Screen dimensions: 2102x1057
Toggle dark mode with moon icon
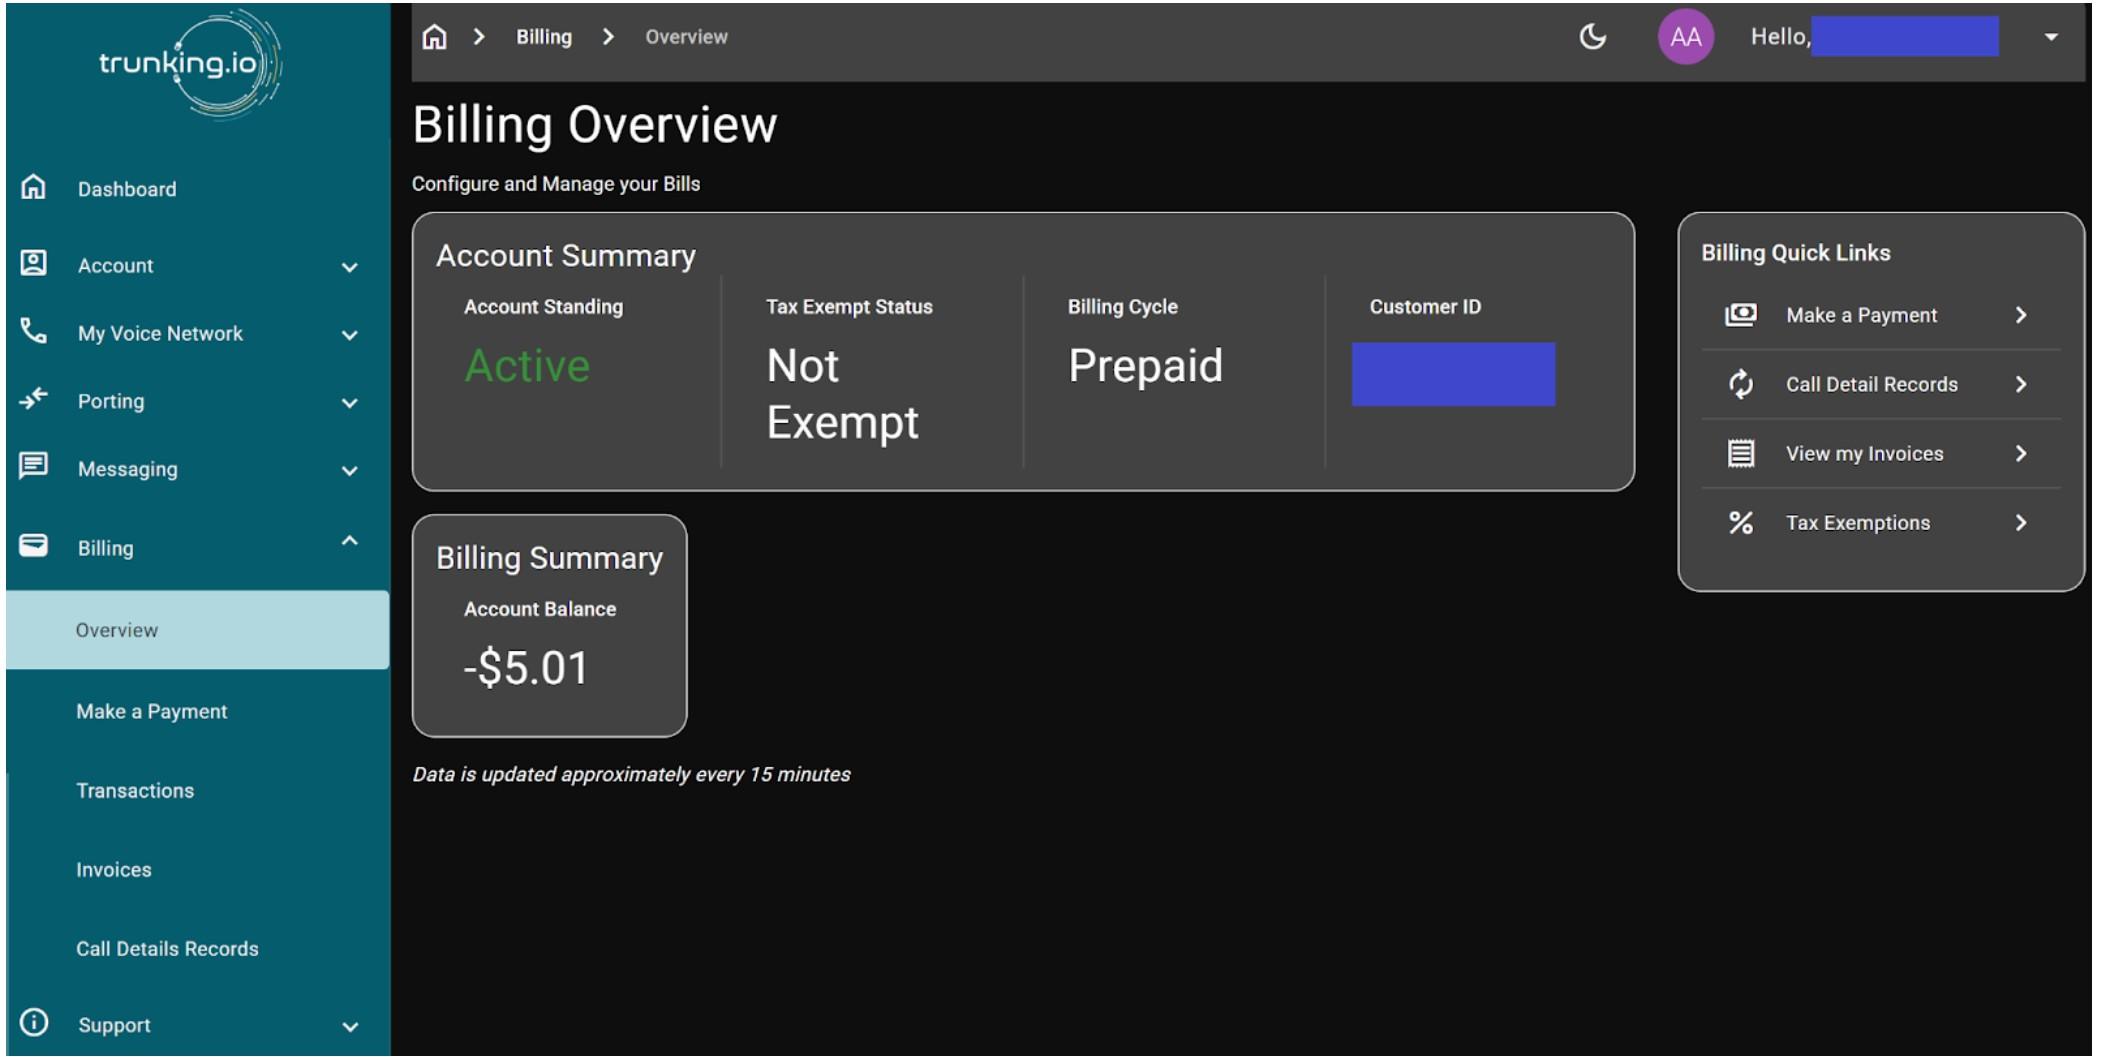click(1592, 37)
